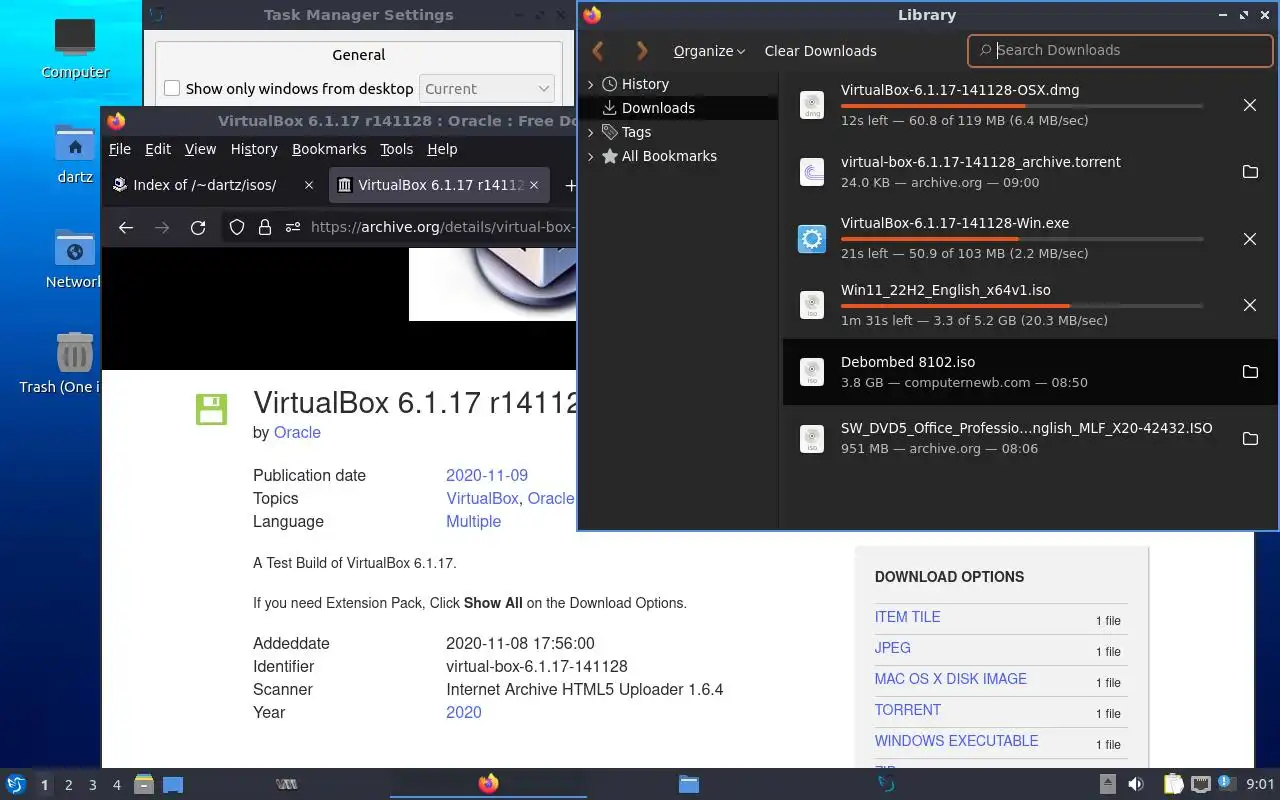Click the ITEM TILE download option

pyautogui.click(x=907, y=617)
